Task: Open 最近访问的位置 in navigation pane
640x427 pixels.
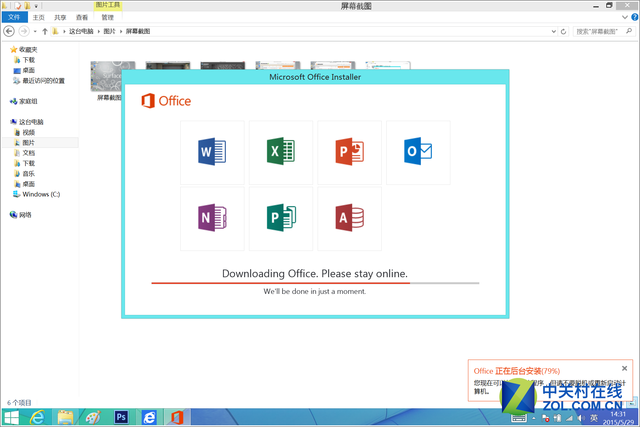Action: [44, 80]
